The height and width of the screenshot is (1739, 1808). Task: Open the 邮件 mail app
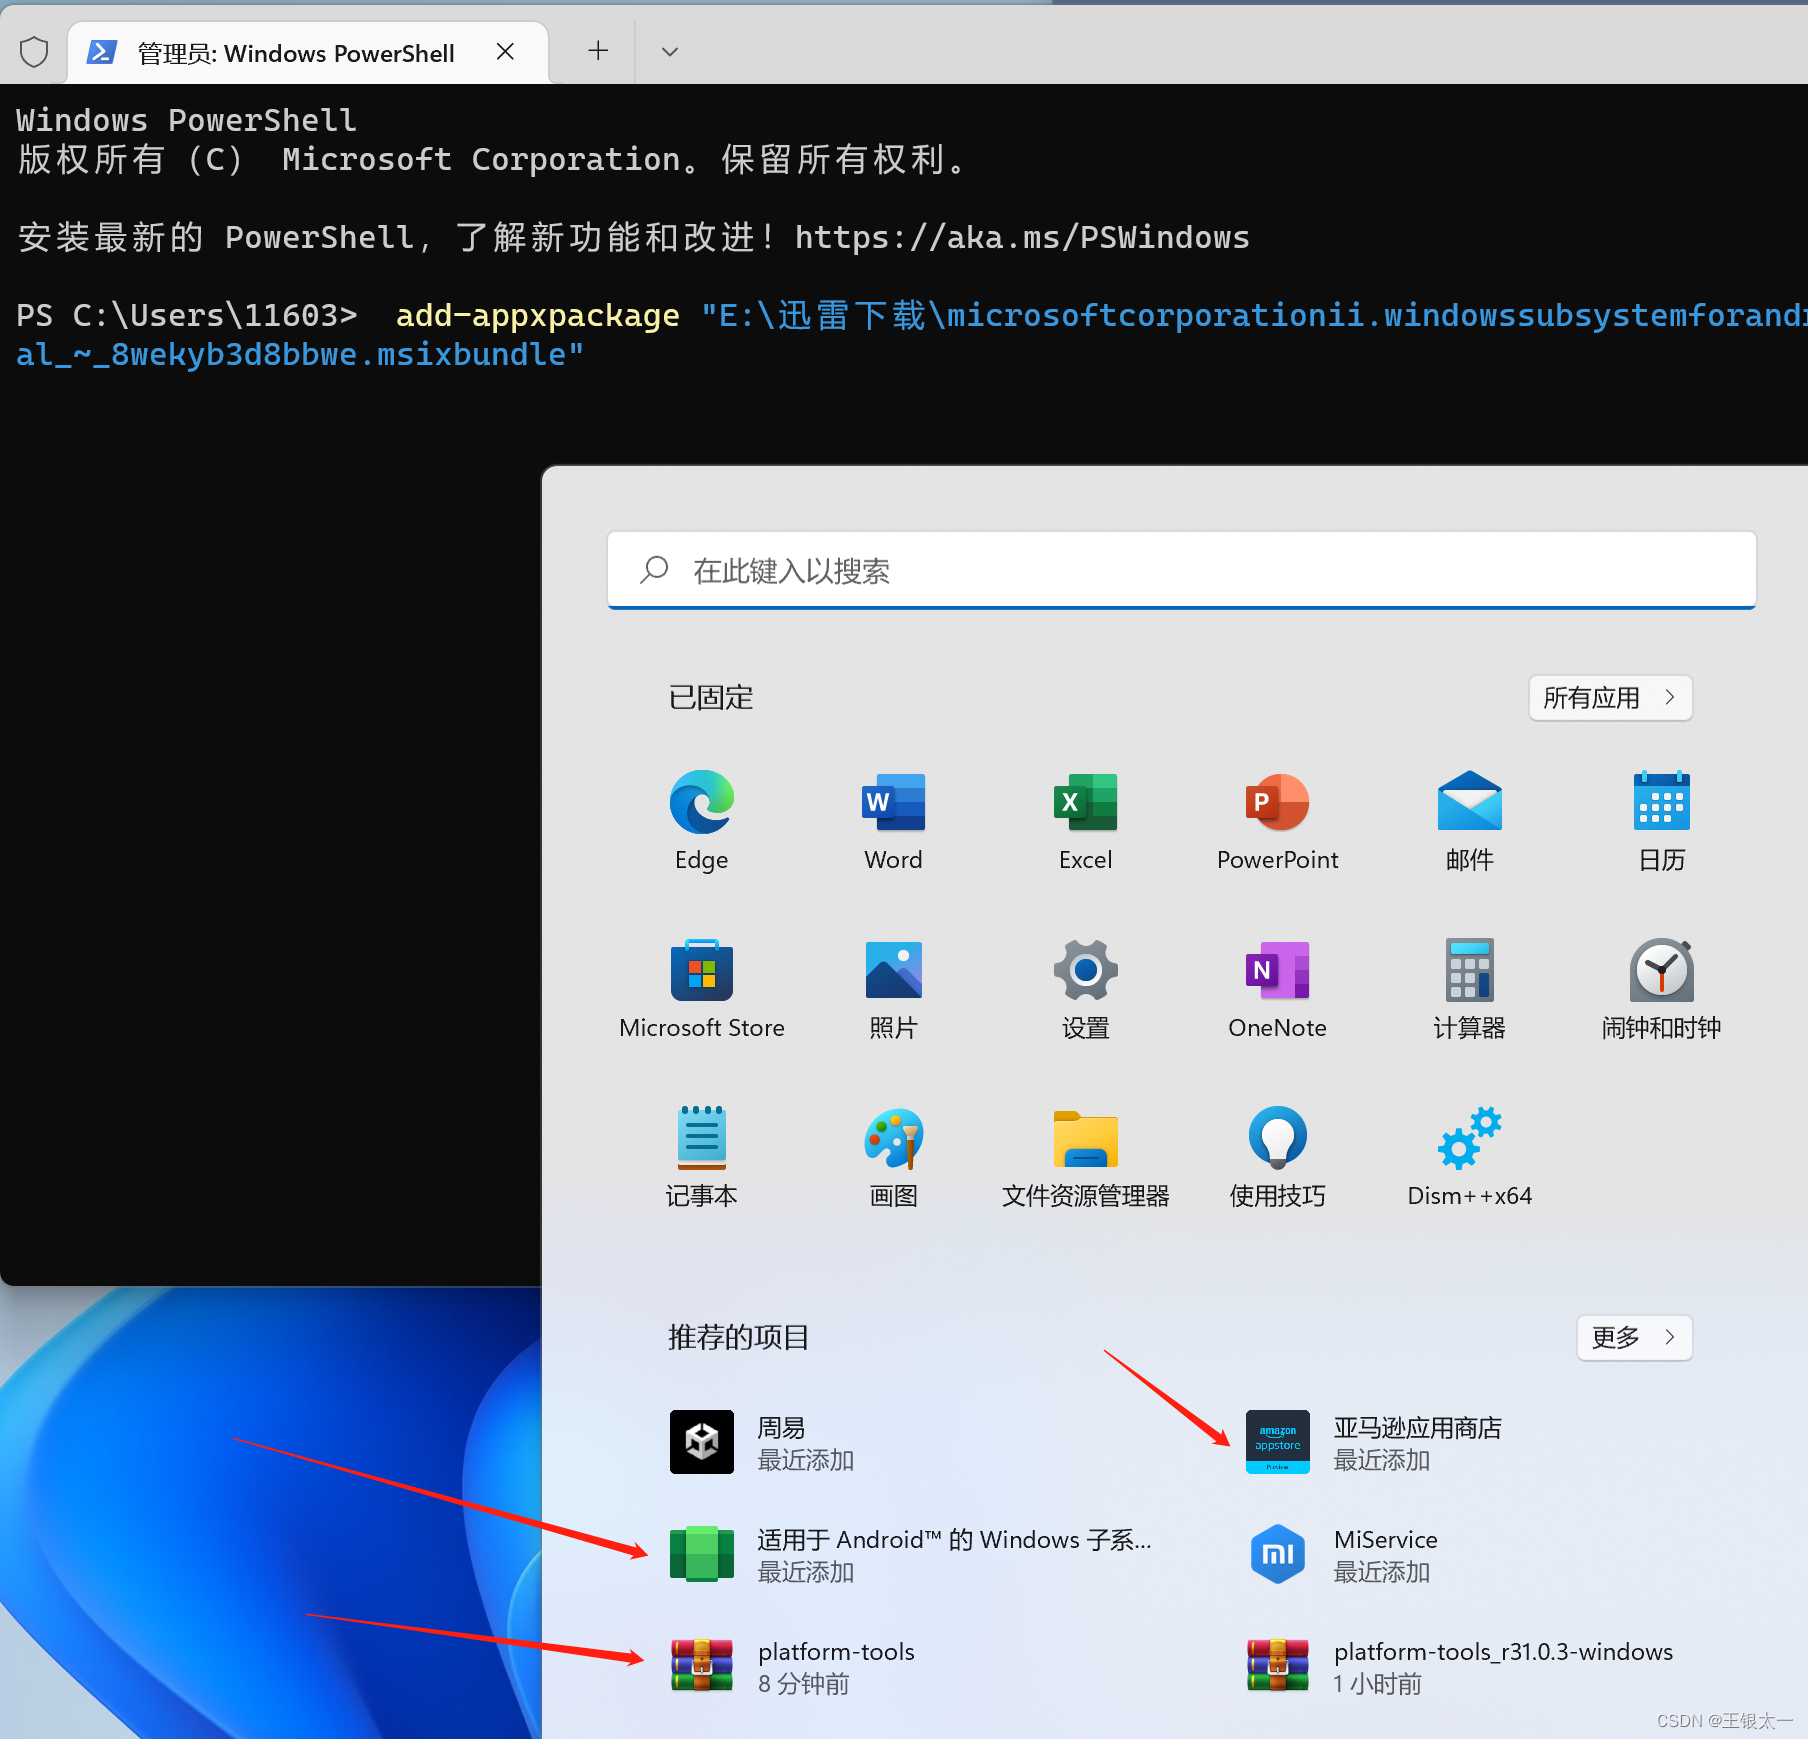[1469, 820]
